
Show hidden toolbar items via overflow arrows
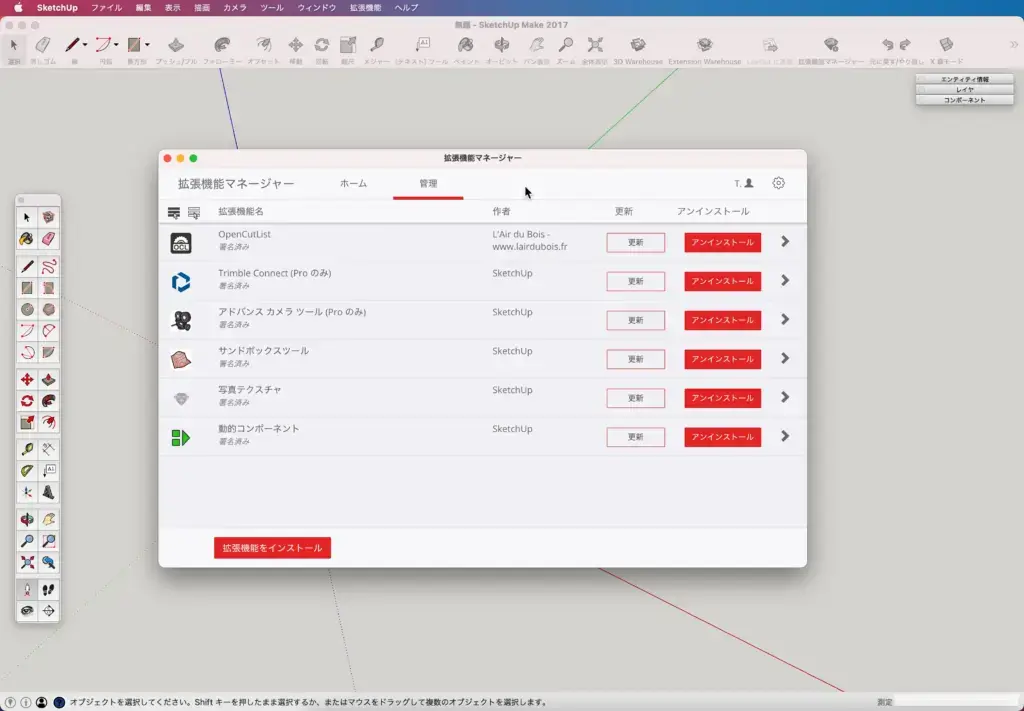tap(1014, 45)
